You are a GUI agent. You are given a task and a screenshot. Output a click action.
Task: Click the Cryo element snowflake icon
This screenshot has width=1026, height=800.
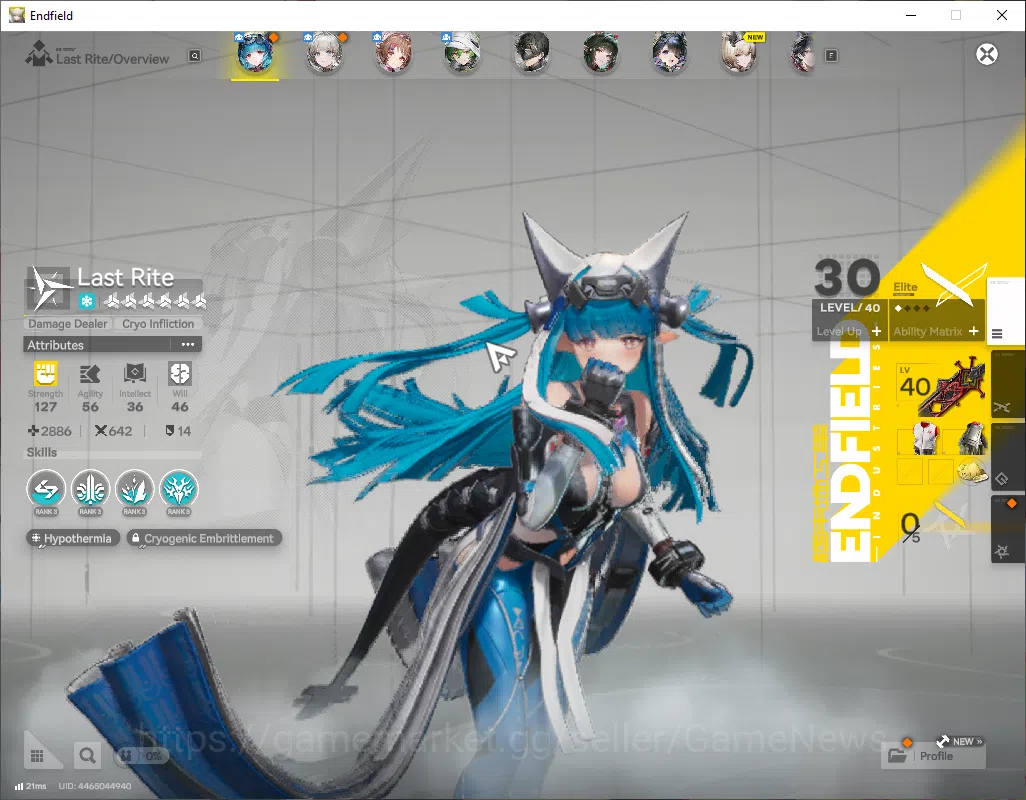(86, 301)
